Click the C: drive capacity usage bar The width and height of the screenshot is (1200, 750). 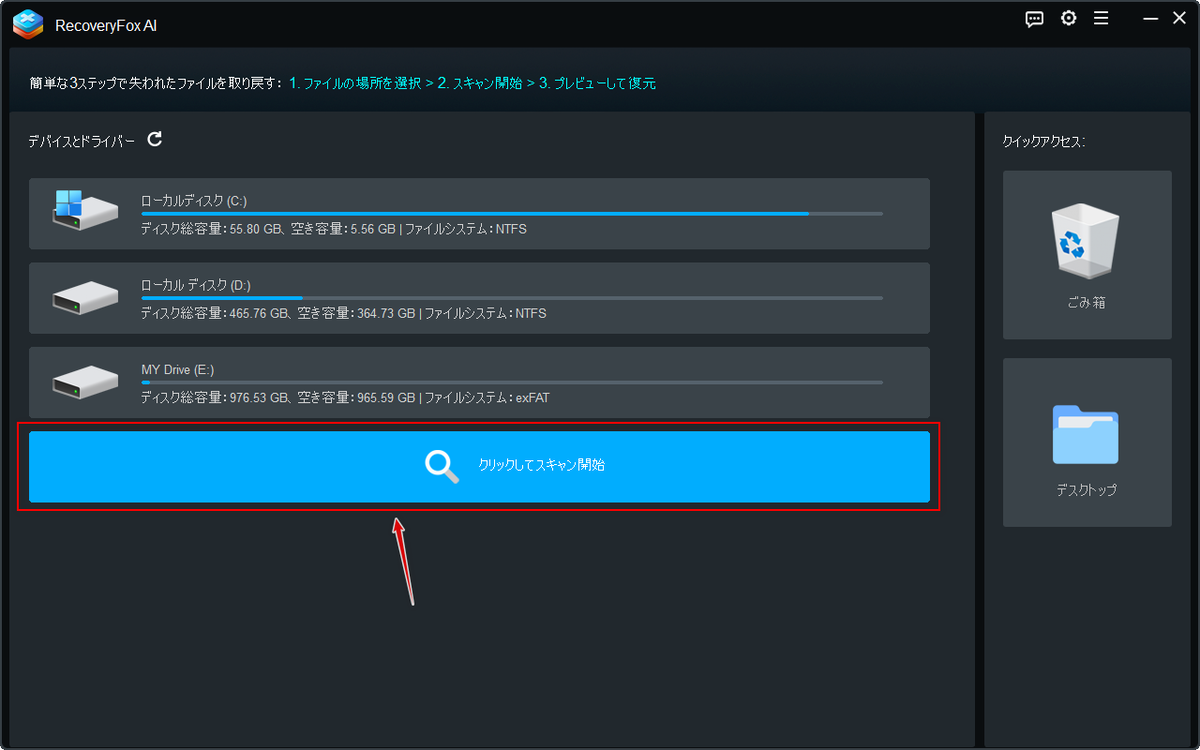point(510,212)
